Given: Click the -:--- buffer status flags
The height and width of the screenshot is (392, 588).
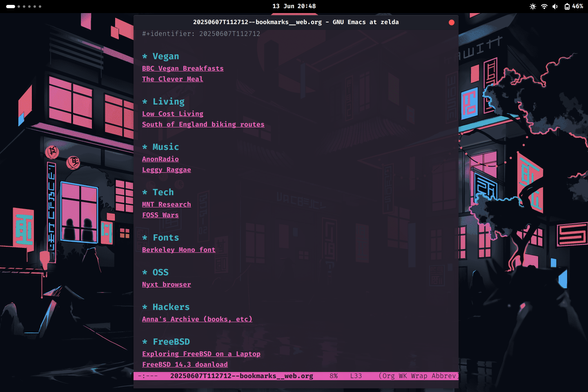Looking at the screenshot, I should [148, 376].
